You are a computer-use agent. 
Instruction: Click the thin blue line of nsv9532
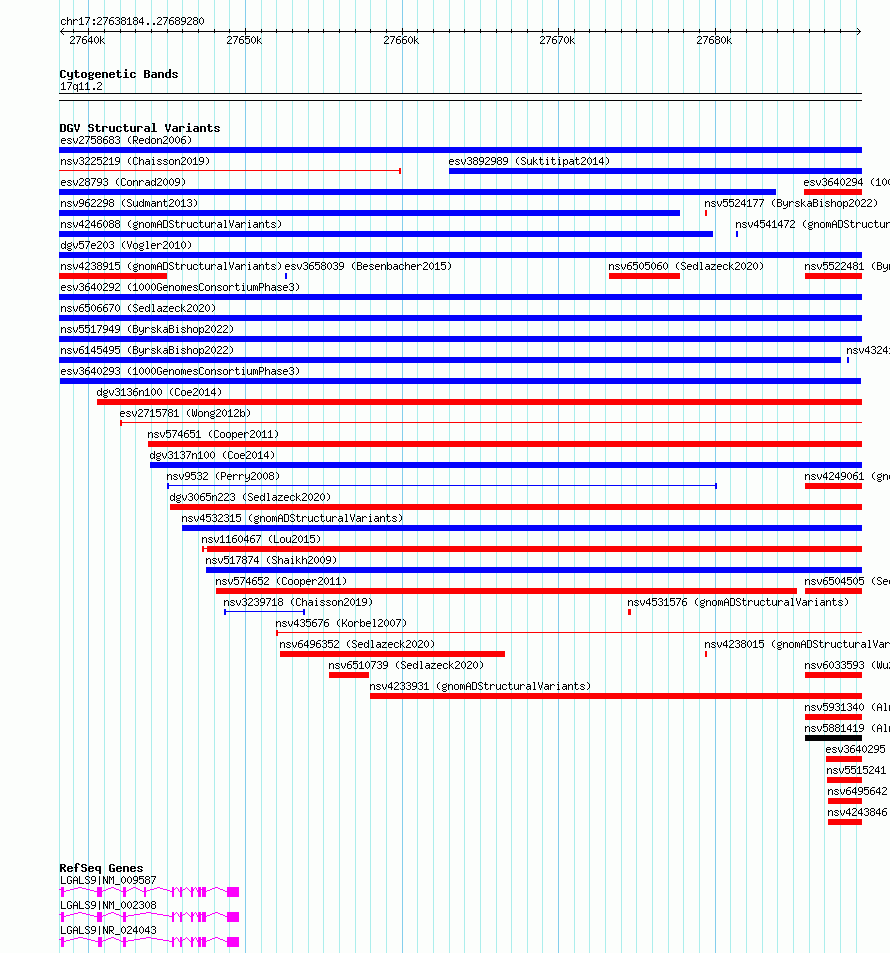442,486
